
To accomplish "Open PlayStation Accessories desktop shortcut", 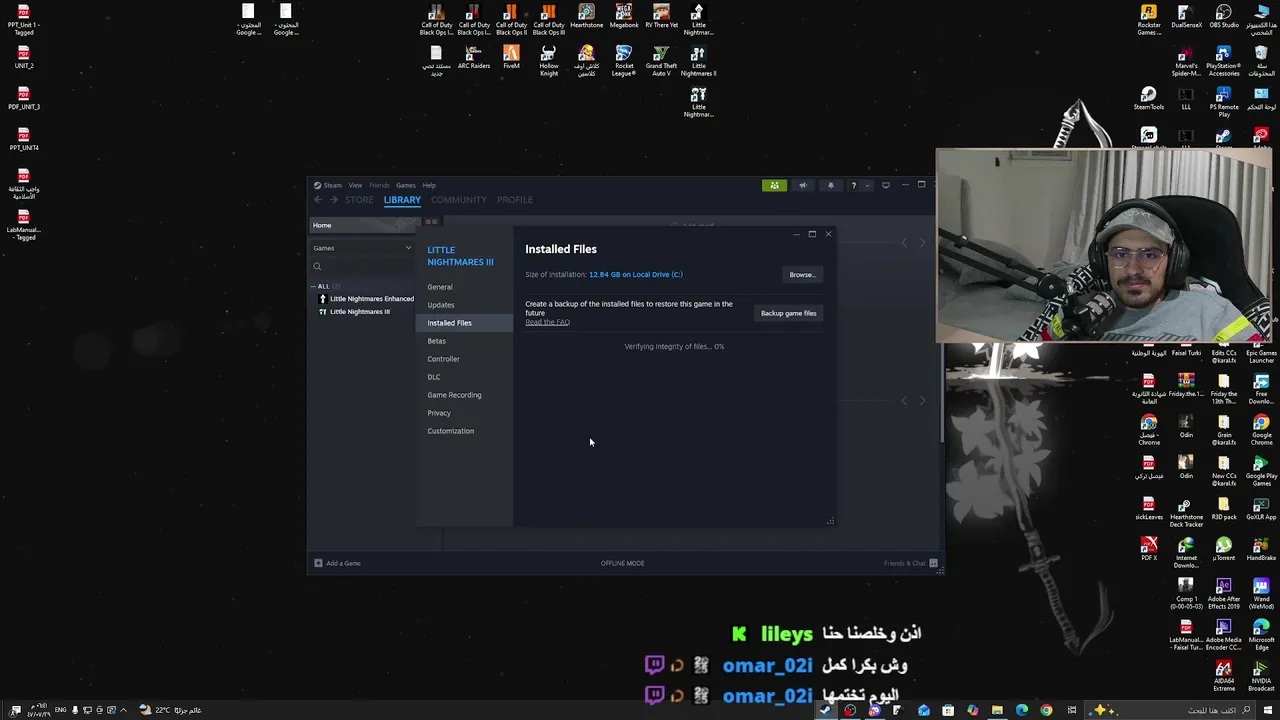I will (1224, 61).
